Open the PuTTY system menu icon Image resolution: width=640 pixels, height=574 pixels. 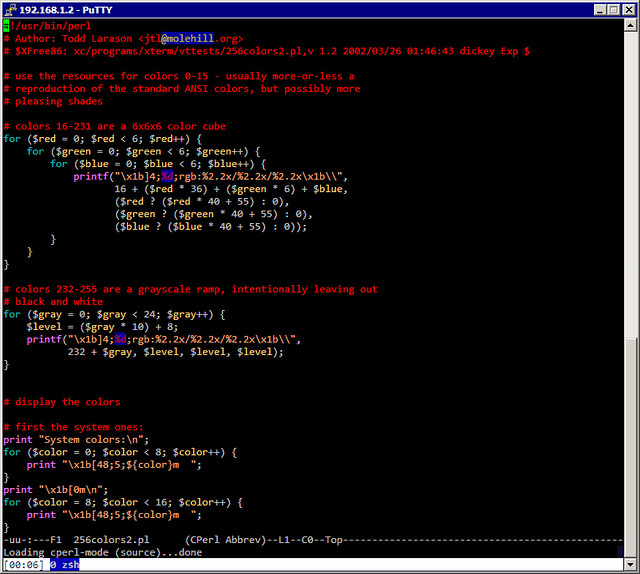click(x=11, y=9)
